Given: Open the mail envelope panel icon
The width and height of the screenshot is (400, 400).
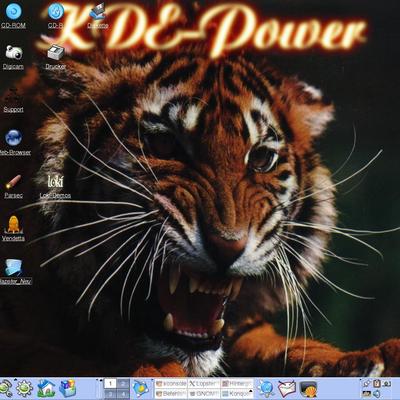Looking at the screenshot, I should 287,389.
